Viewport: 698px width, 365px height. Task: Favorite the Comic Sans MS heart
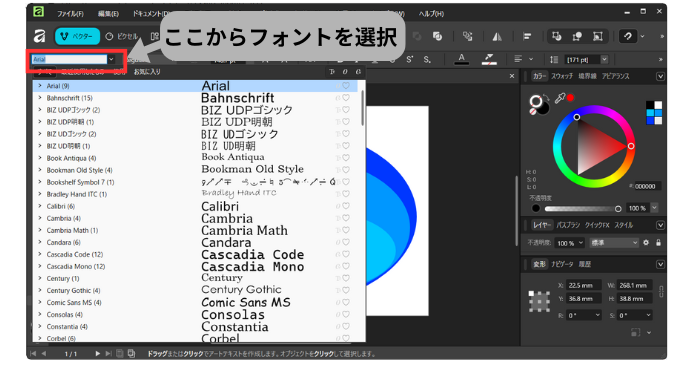[346, 302]
